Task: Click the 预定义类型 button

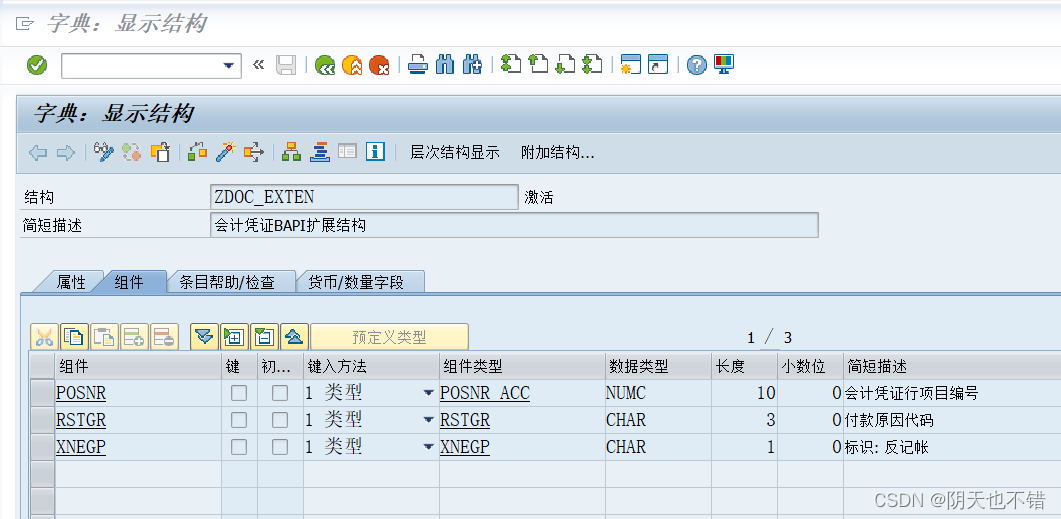Action: click(x=389, y=336)
